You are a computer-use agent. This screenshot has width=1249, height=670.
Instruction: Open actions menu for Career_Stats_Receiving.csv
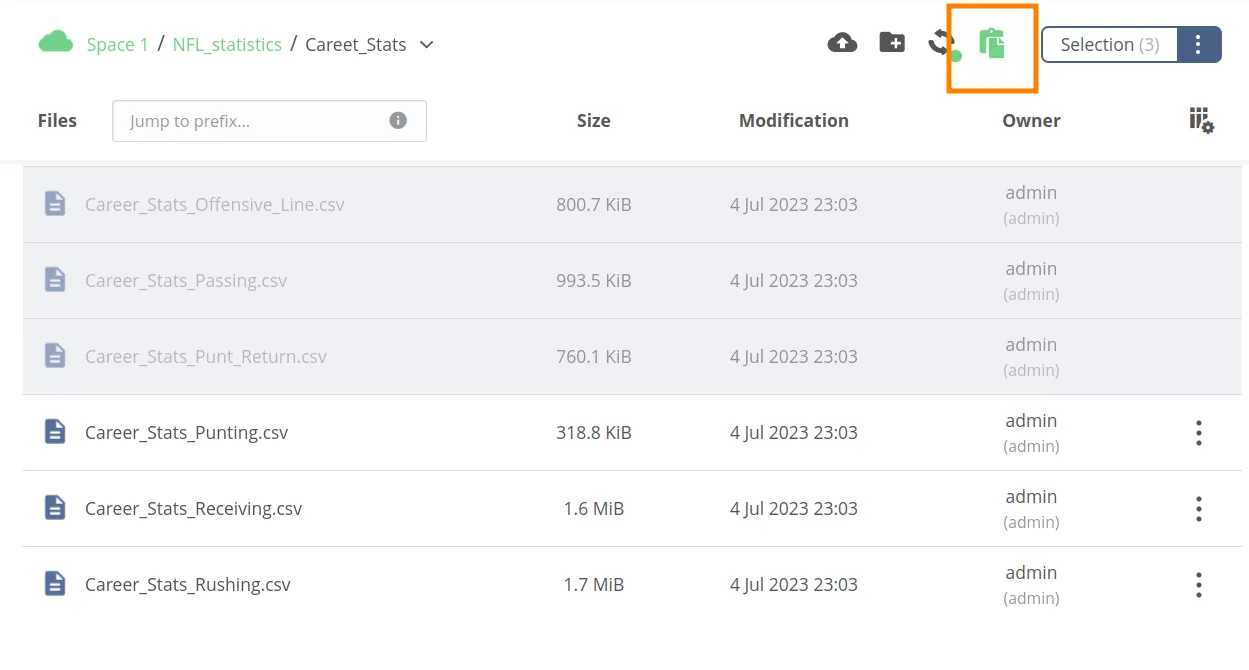(1198, 509)
